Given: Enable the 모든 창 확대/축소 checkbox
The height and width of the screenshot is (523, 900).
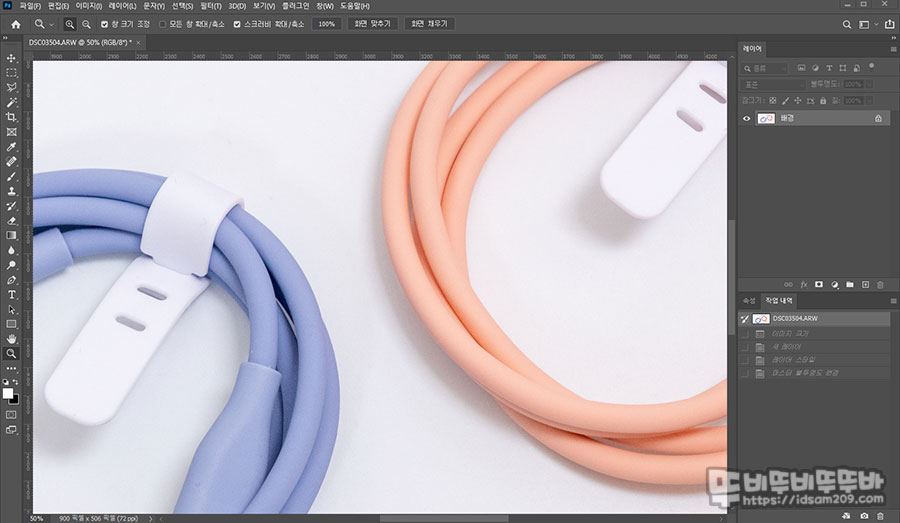Looking at the screenshot, I should pyautogui.click(x=162, y=24).
